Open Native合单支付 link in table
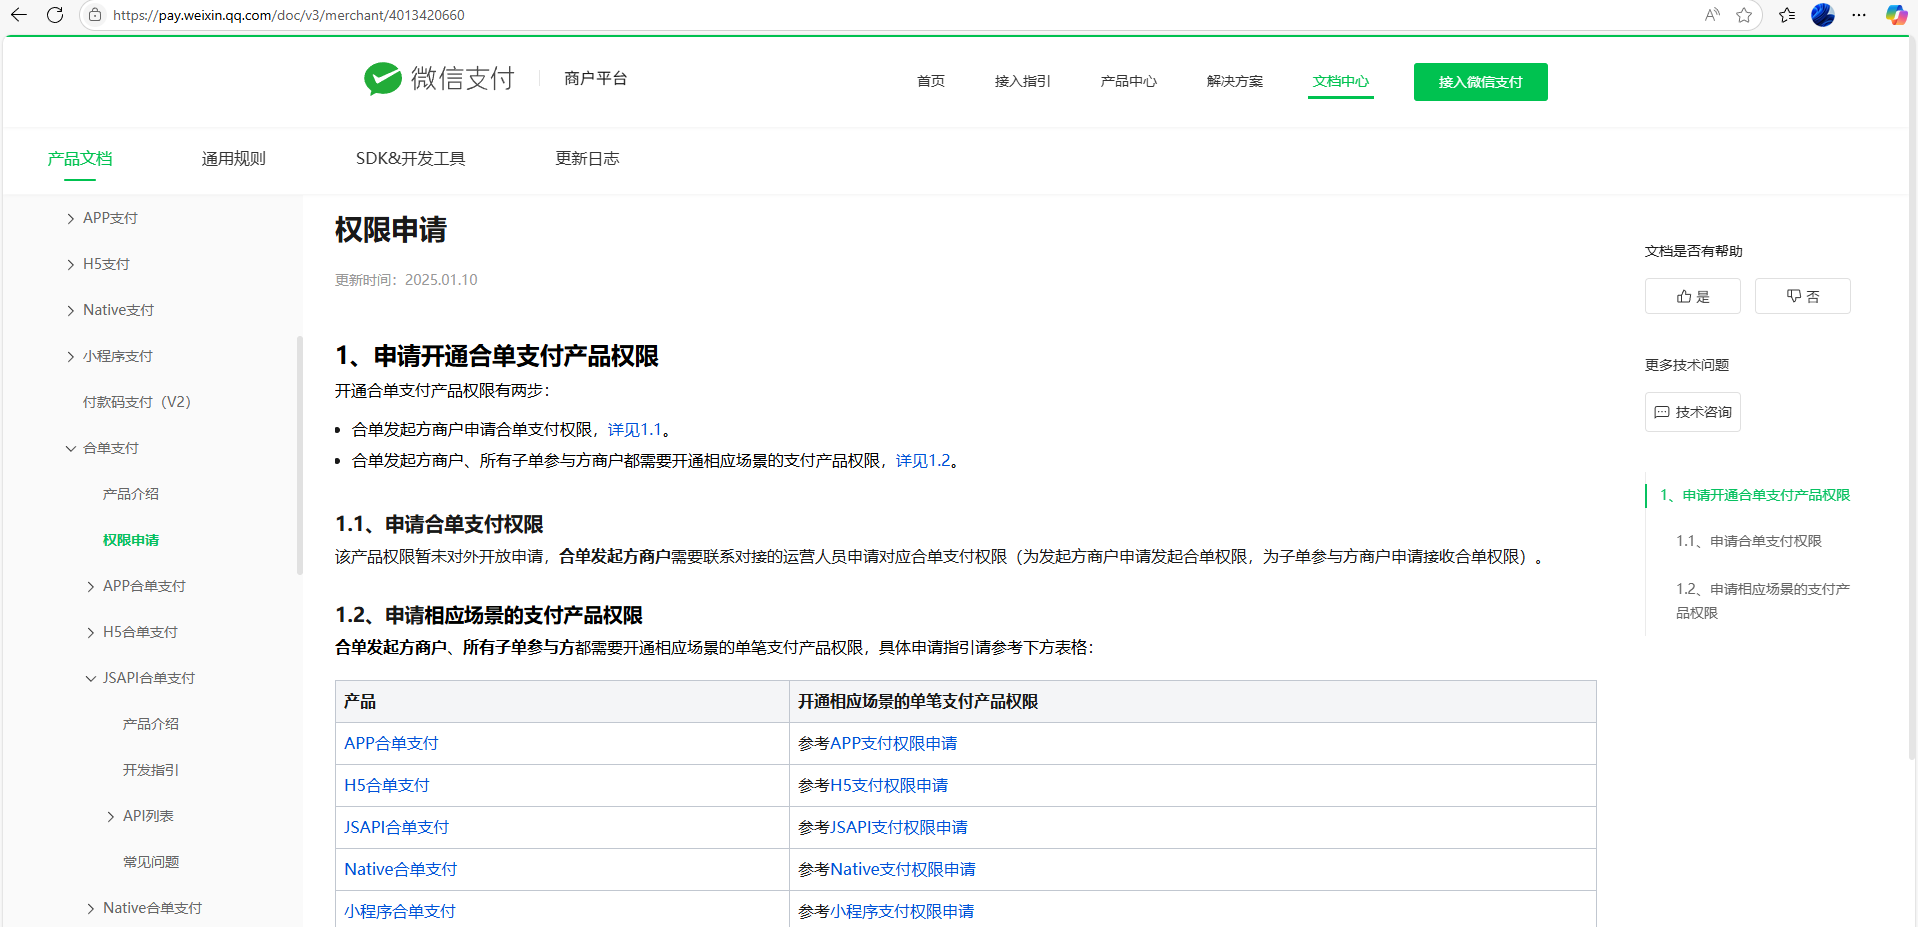1918x927 pixels. coord(400,869)
